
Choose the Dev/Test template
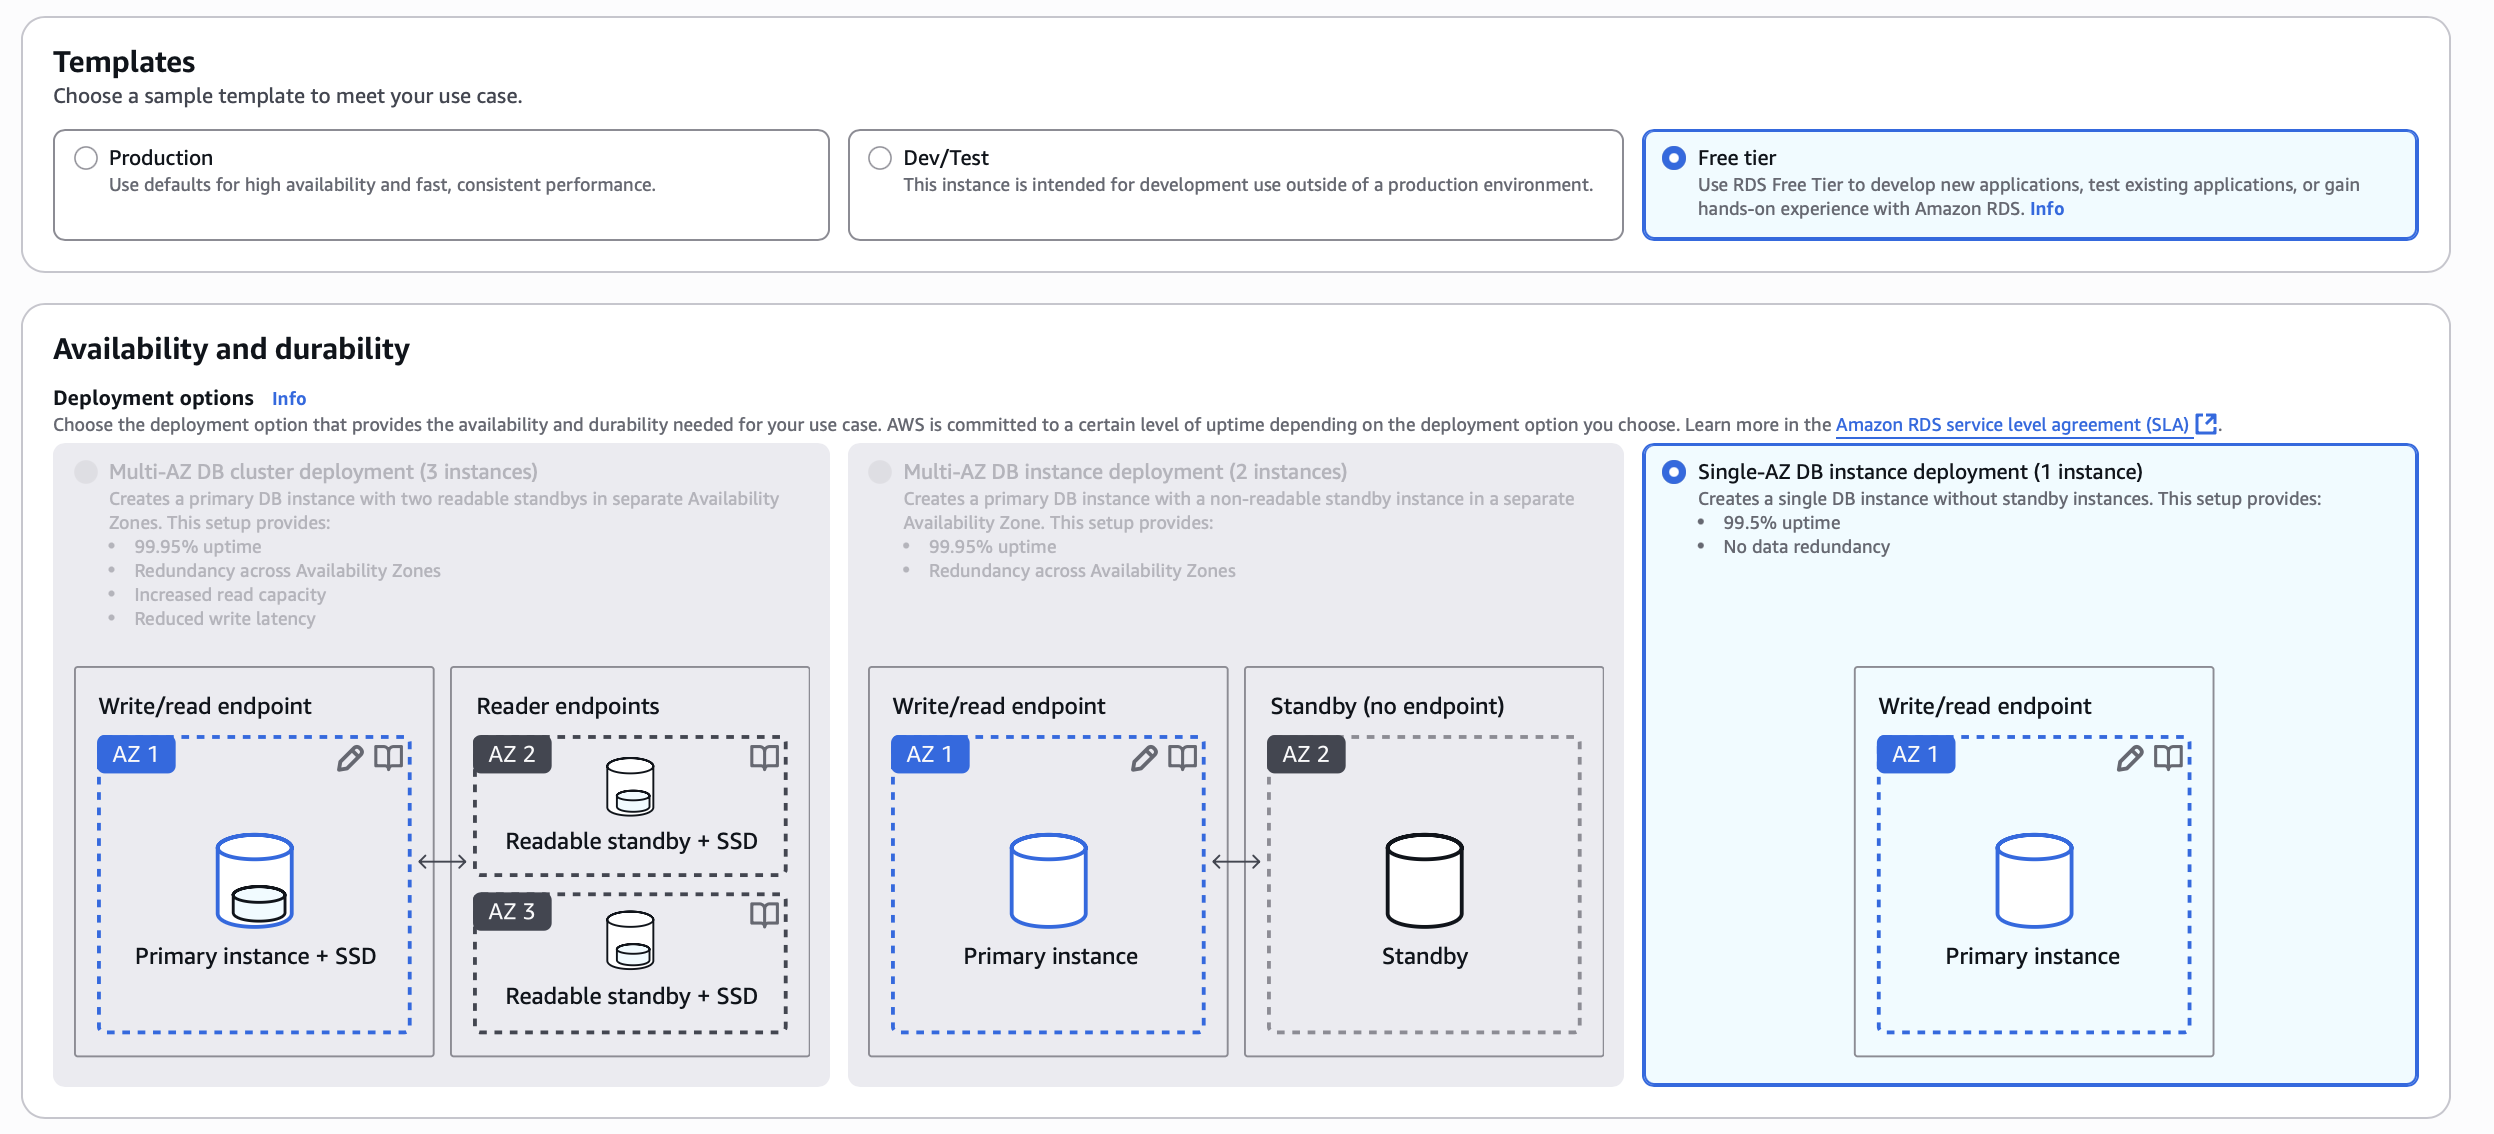tap(879, 157)
